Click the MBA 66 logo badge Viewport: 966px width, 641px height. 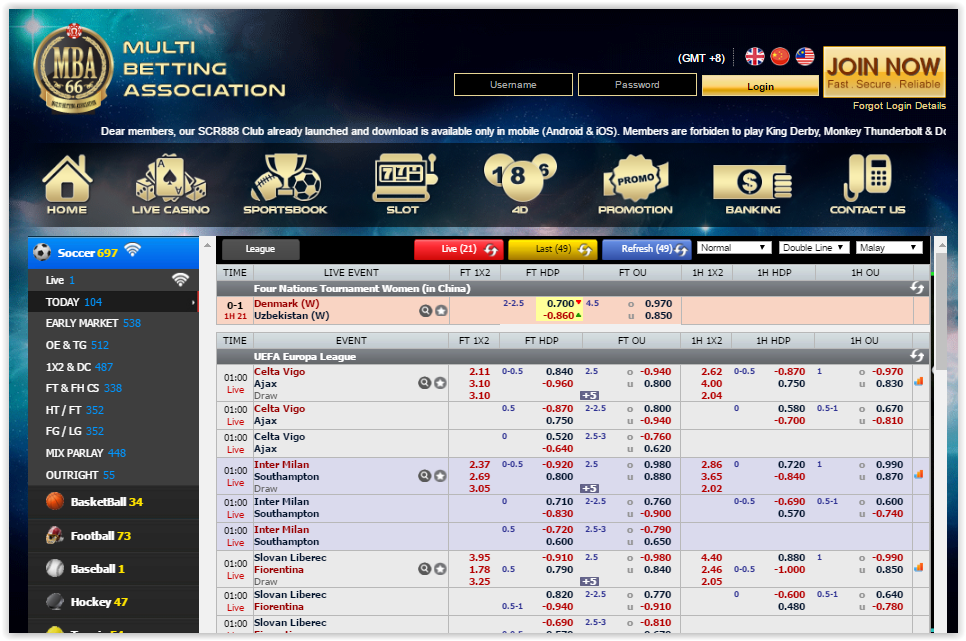[x=73, y=68]
